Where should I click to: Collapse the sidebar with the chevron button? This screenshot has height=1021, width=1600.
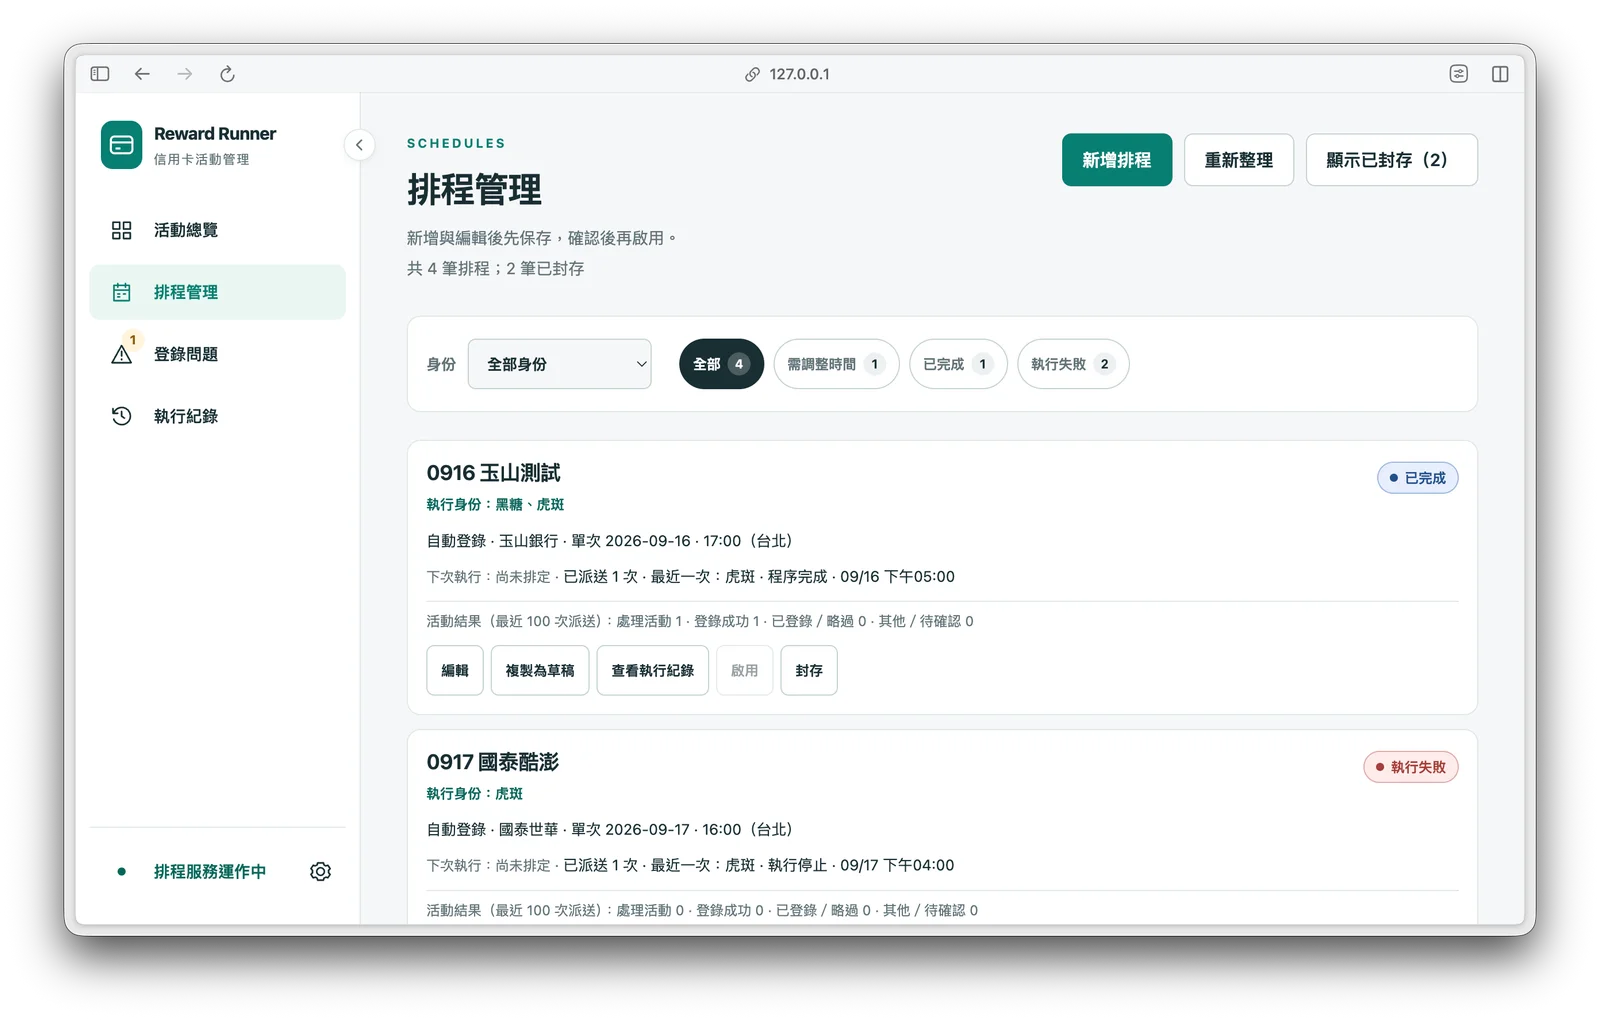click(x=359, y=145)
